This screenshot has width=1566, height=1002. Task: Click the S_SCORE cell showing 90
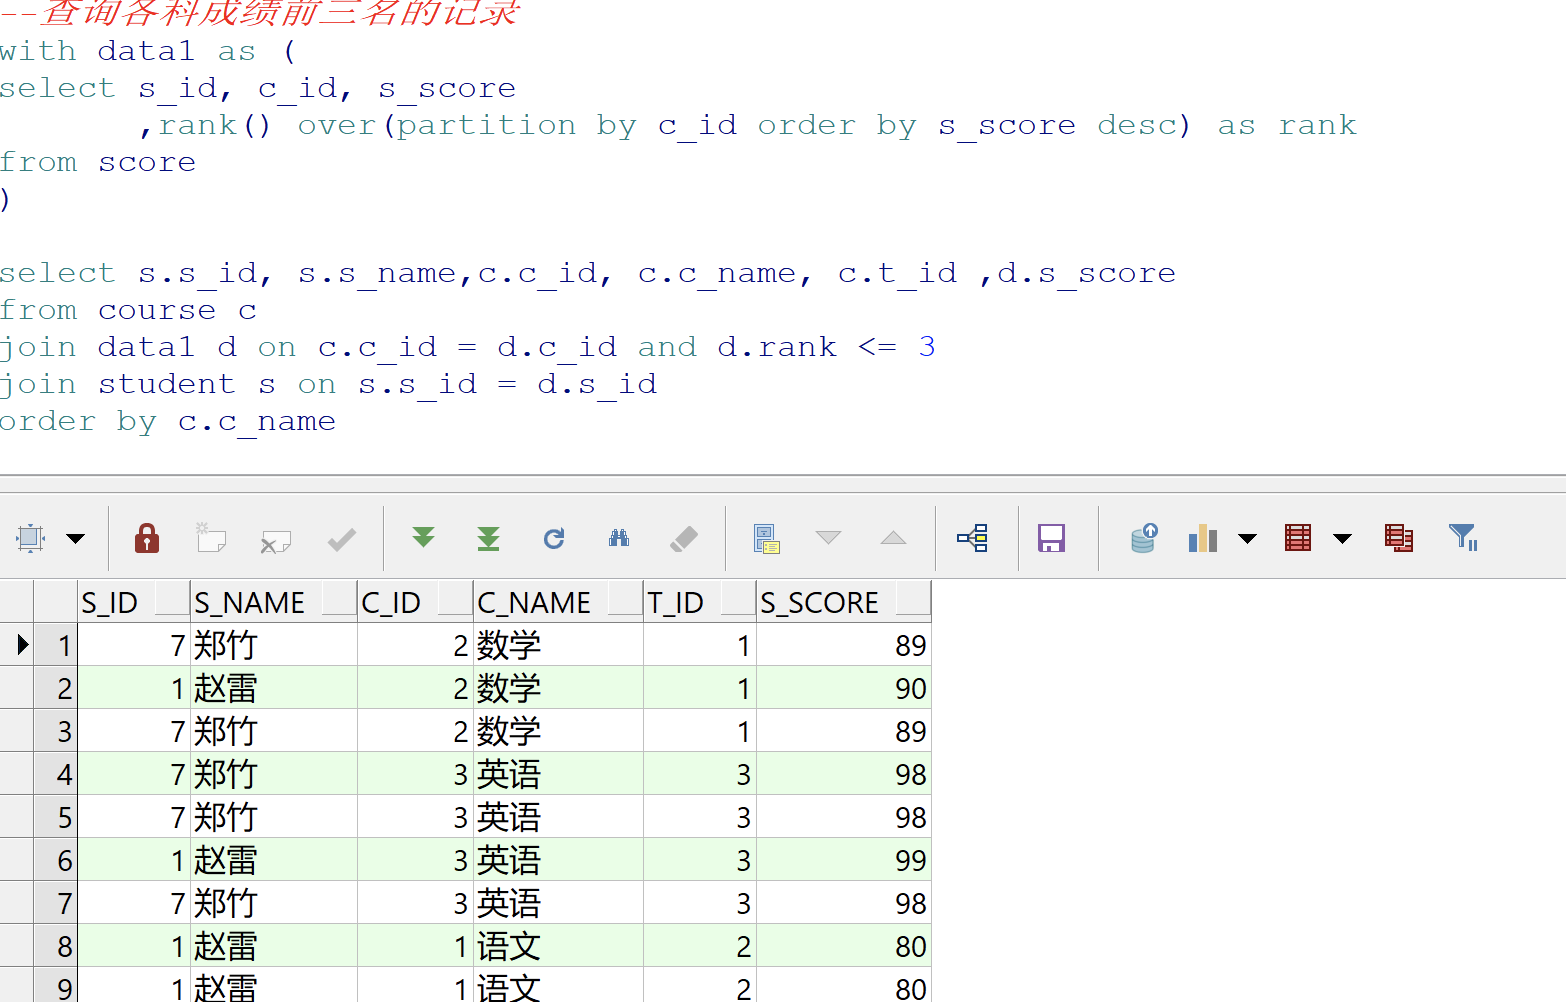tap(843, 688)
